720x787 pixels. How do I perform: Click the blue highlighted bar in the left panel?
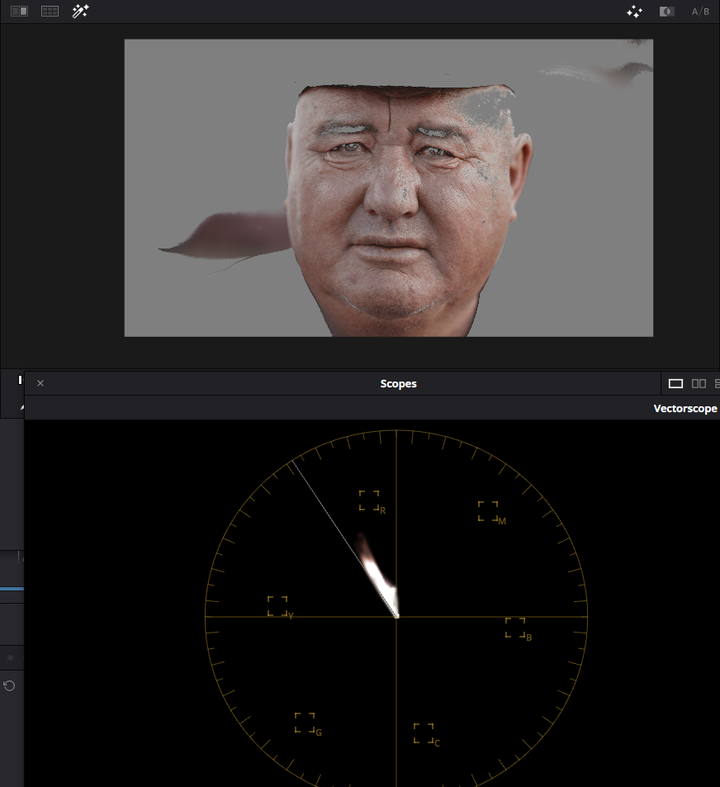pos(12,588)
